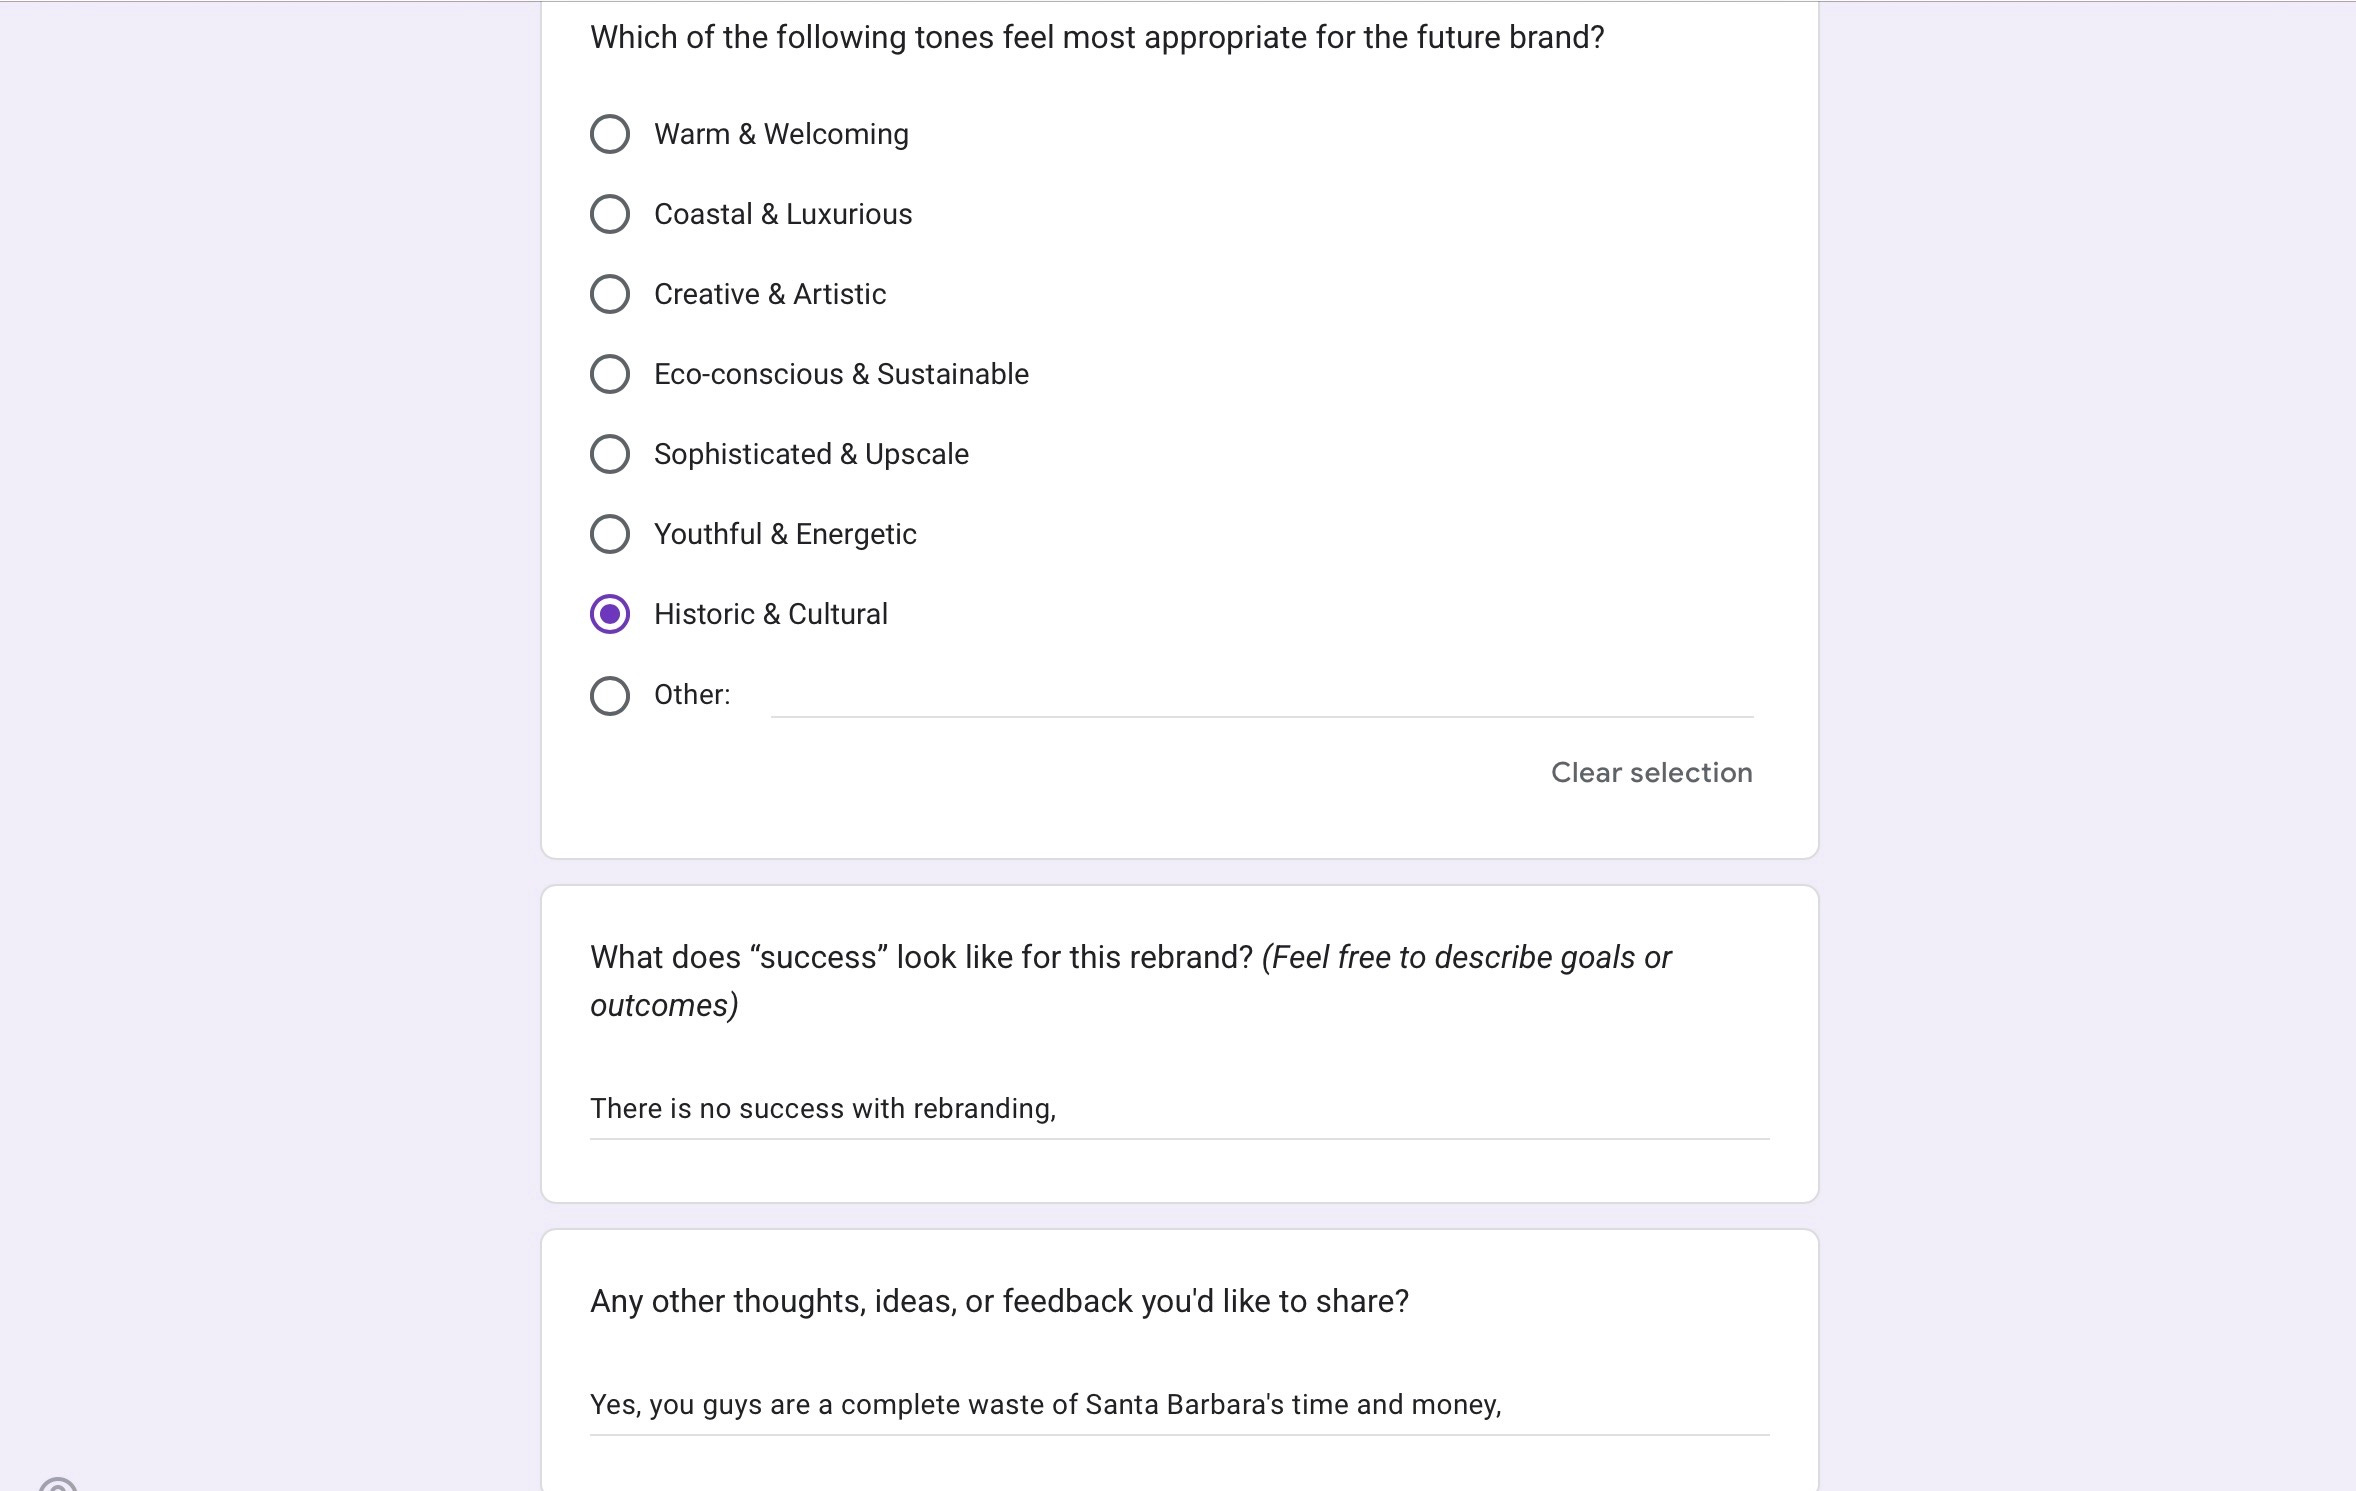The height and width of the screenshot is (1491, 2356).
Task: Select the Youthful & Energetic radio button
Action: 610,534
